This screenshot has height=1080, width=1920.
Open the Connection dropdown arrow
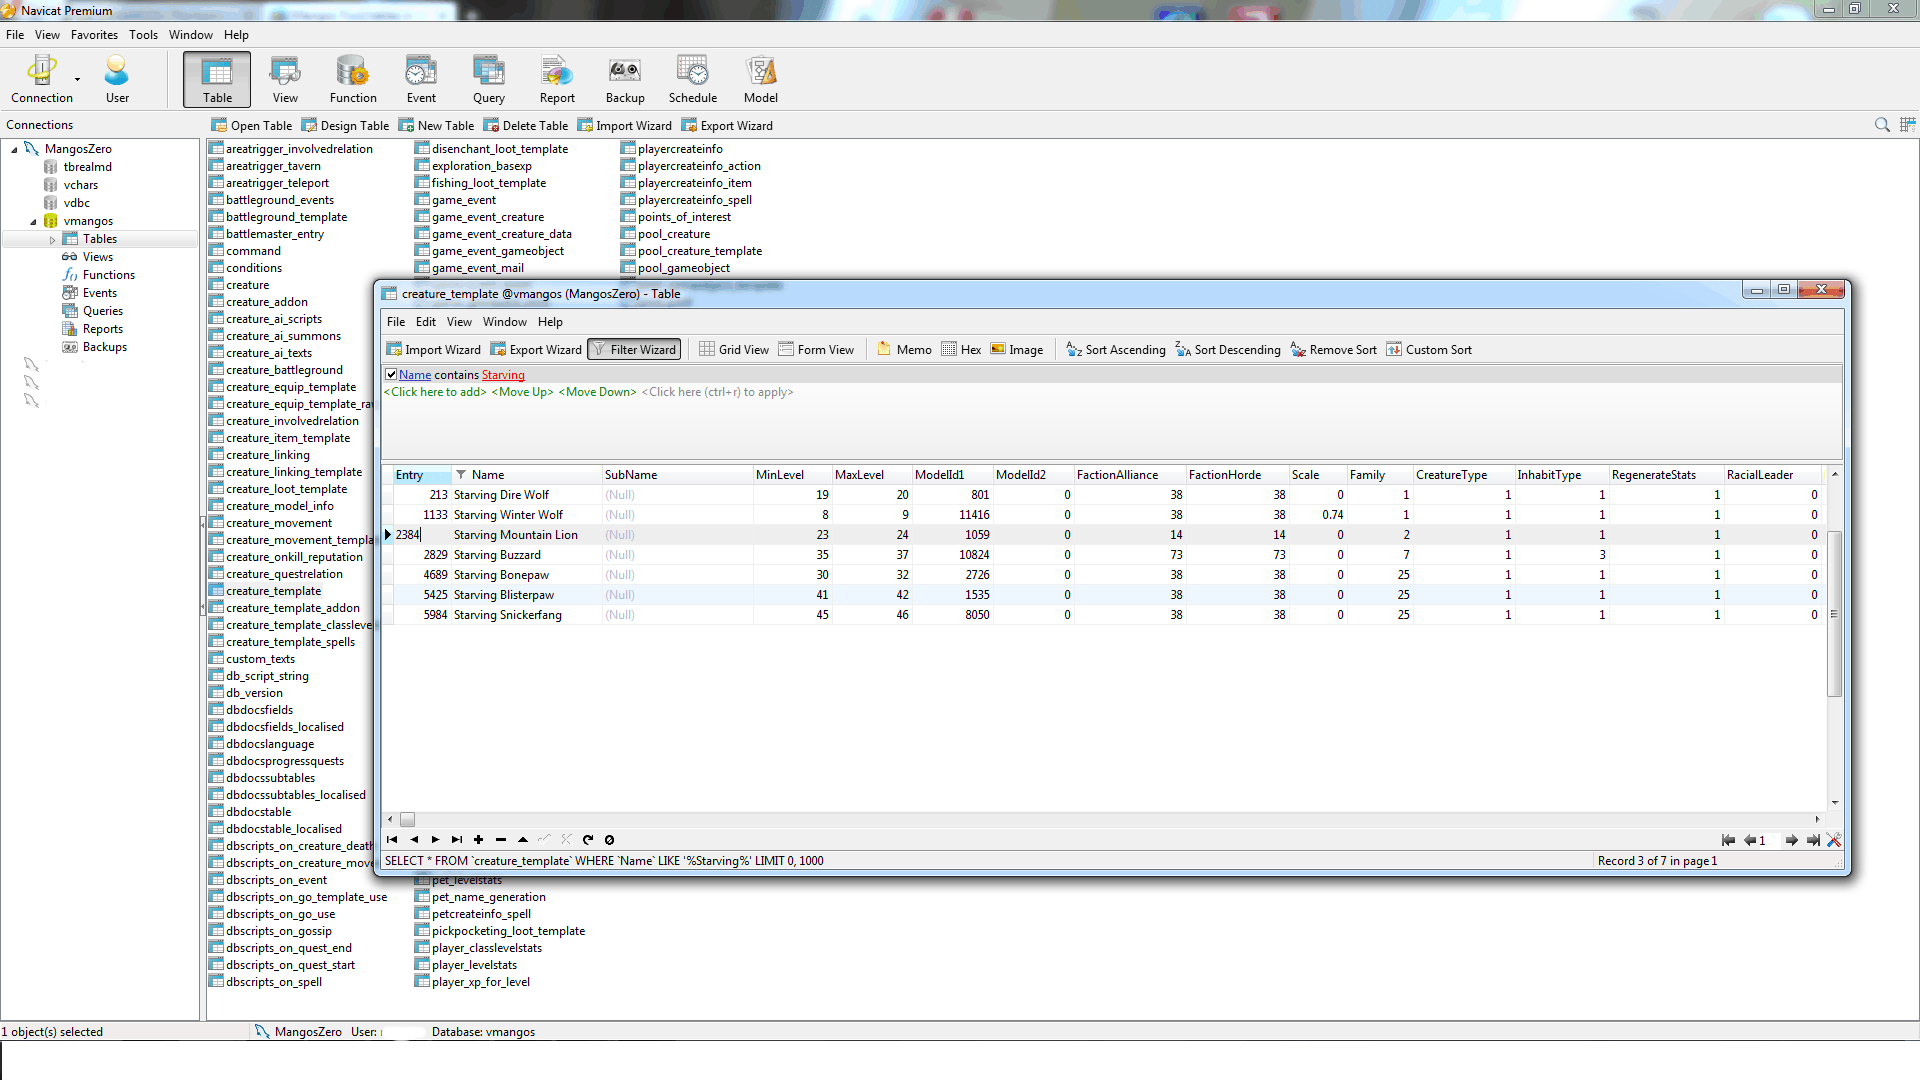point(77,80)
